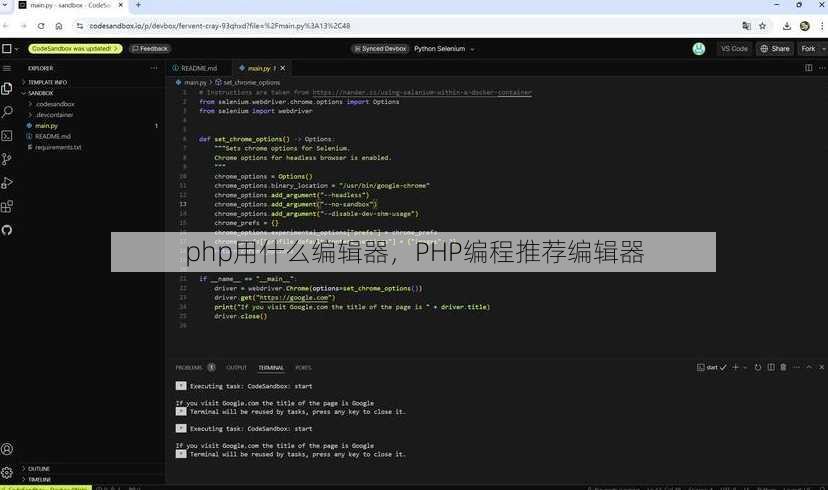
Task: Open main.py in the file tree
Action: click(46, 126)
